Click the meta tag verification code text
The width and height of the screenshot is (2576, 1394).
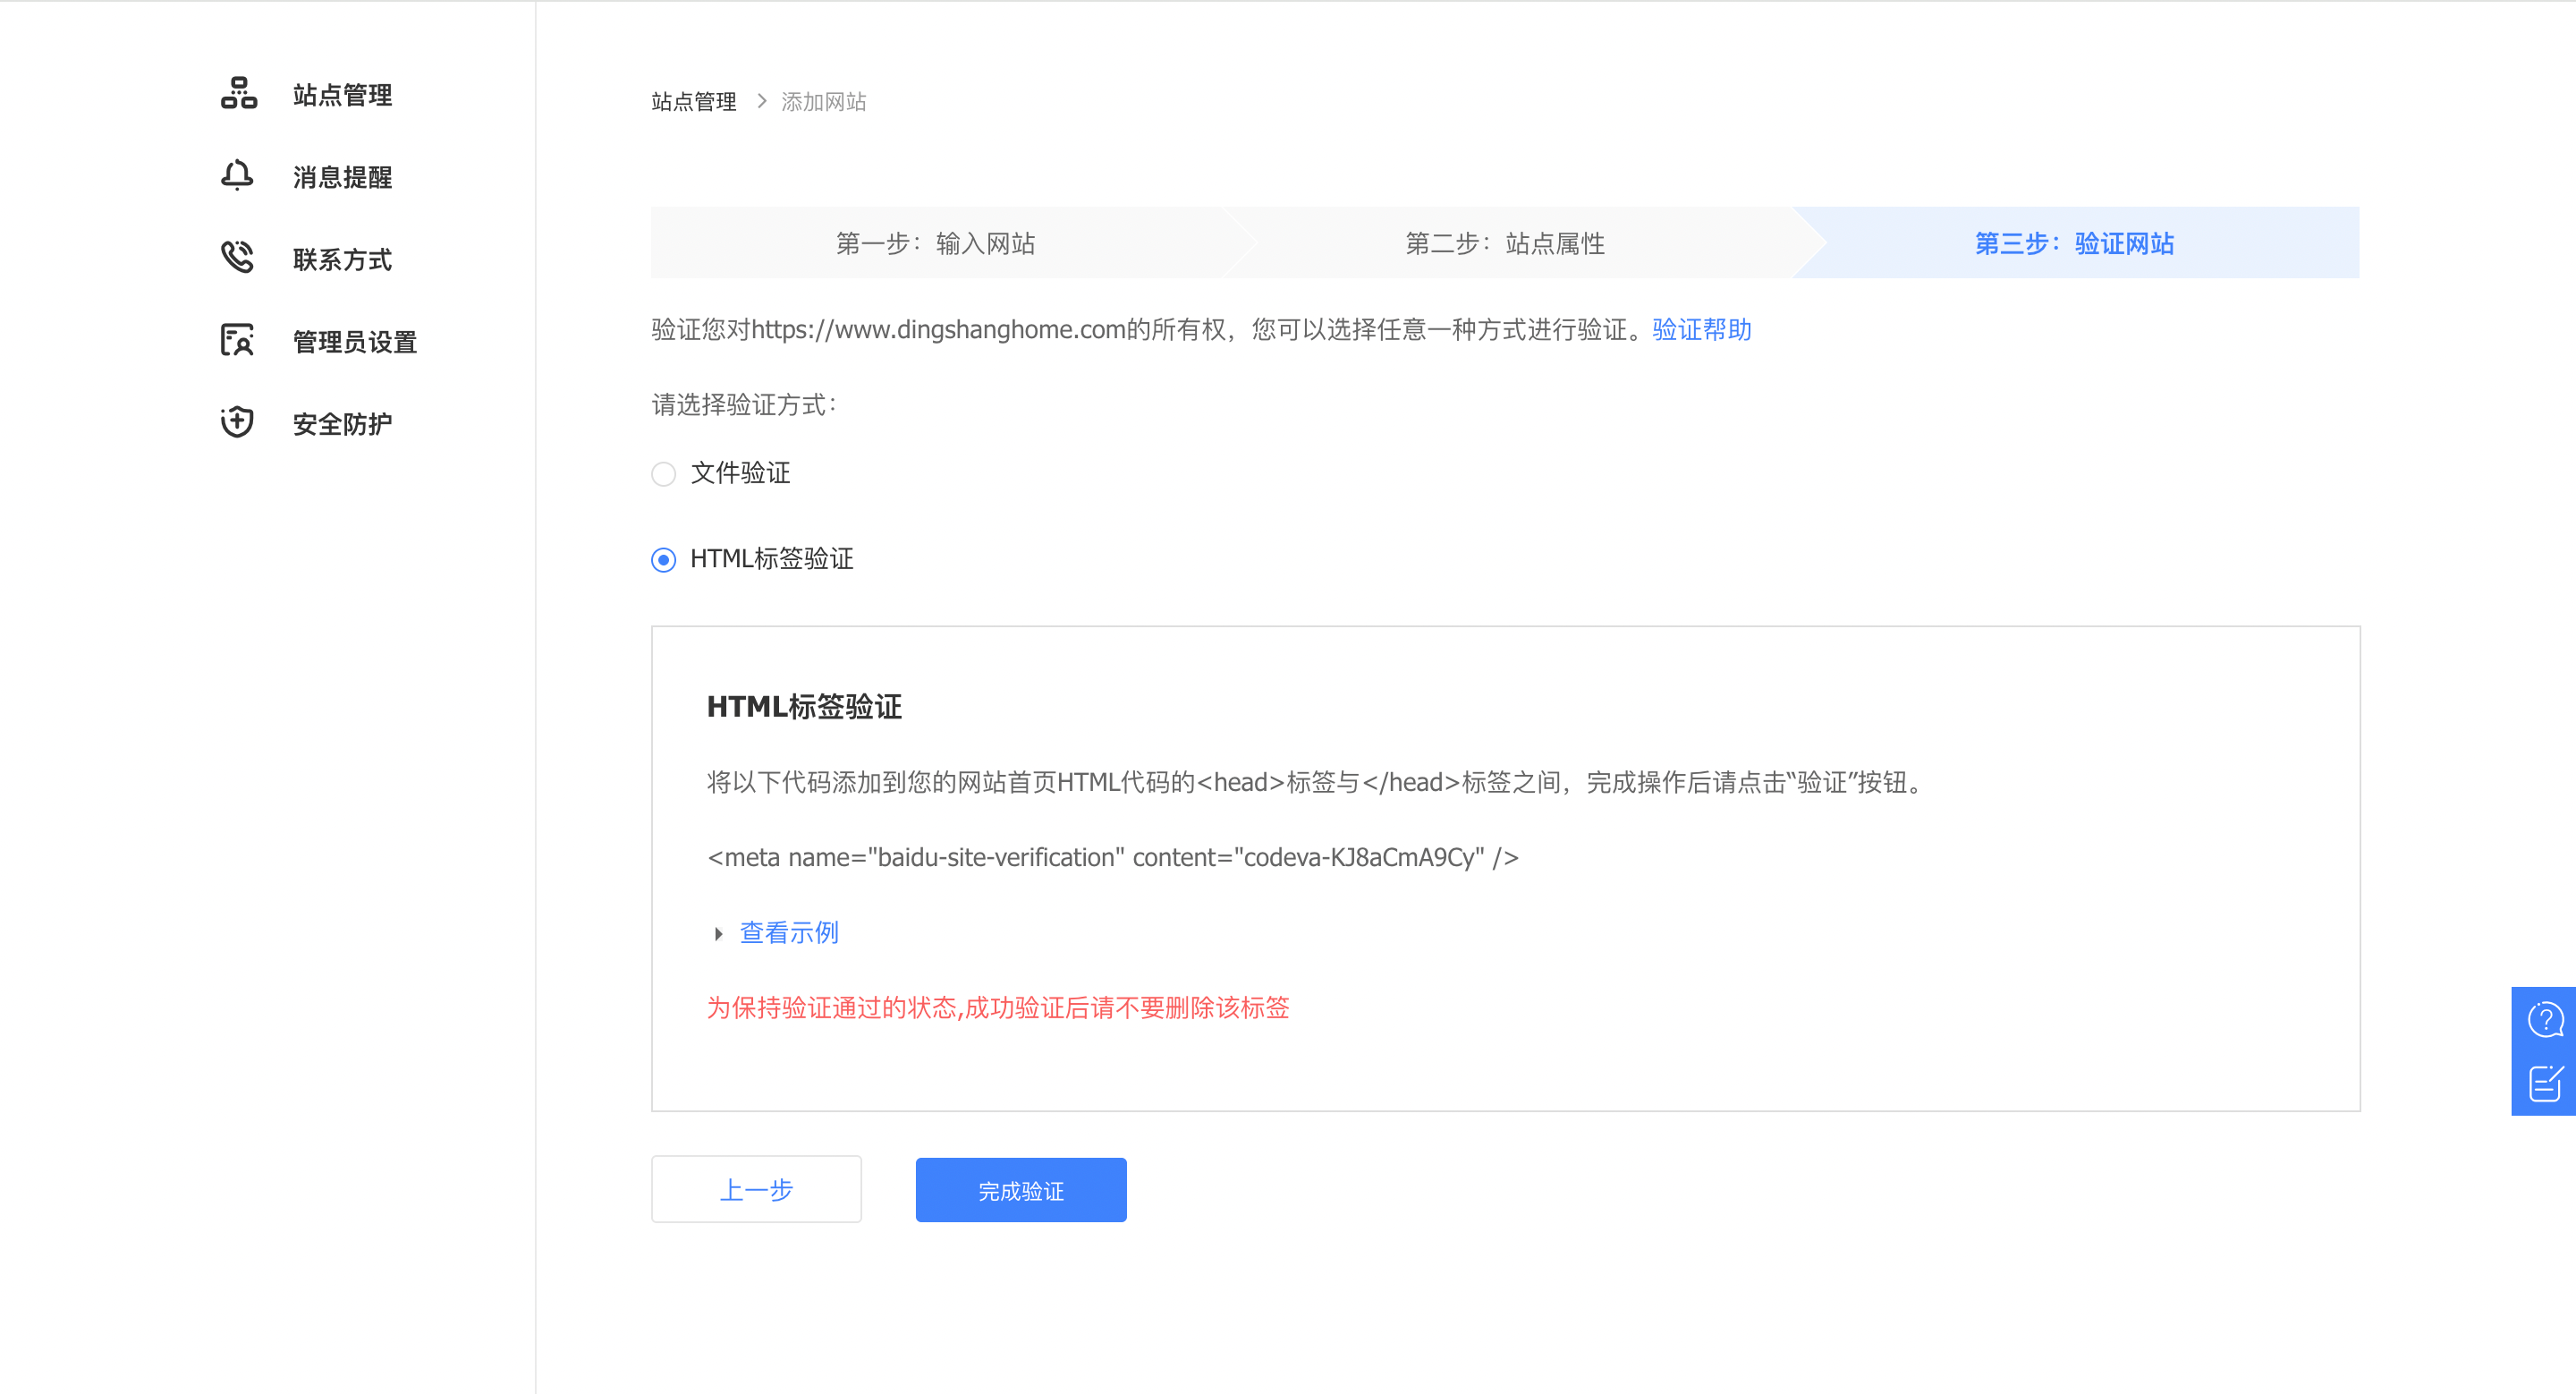(1112, 858)
